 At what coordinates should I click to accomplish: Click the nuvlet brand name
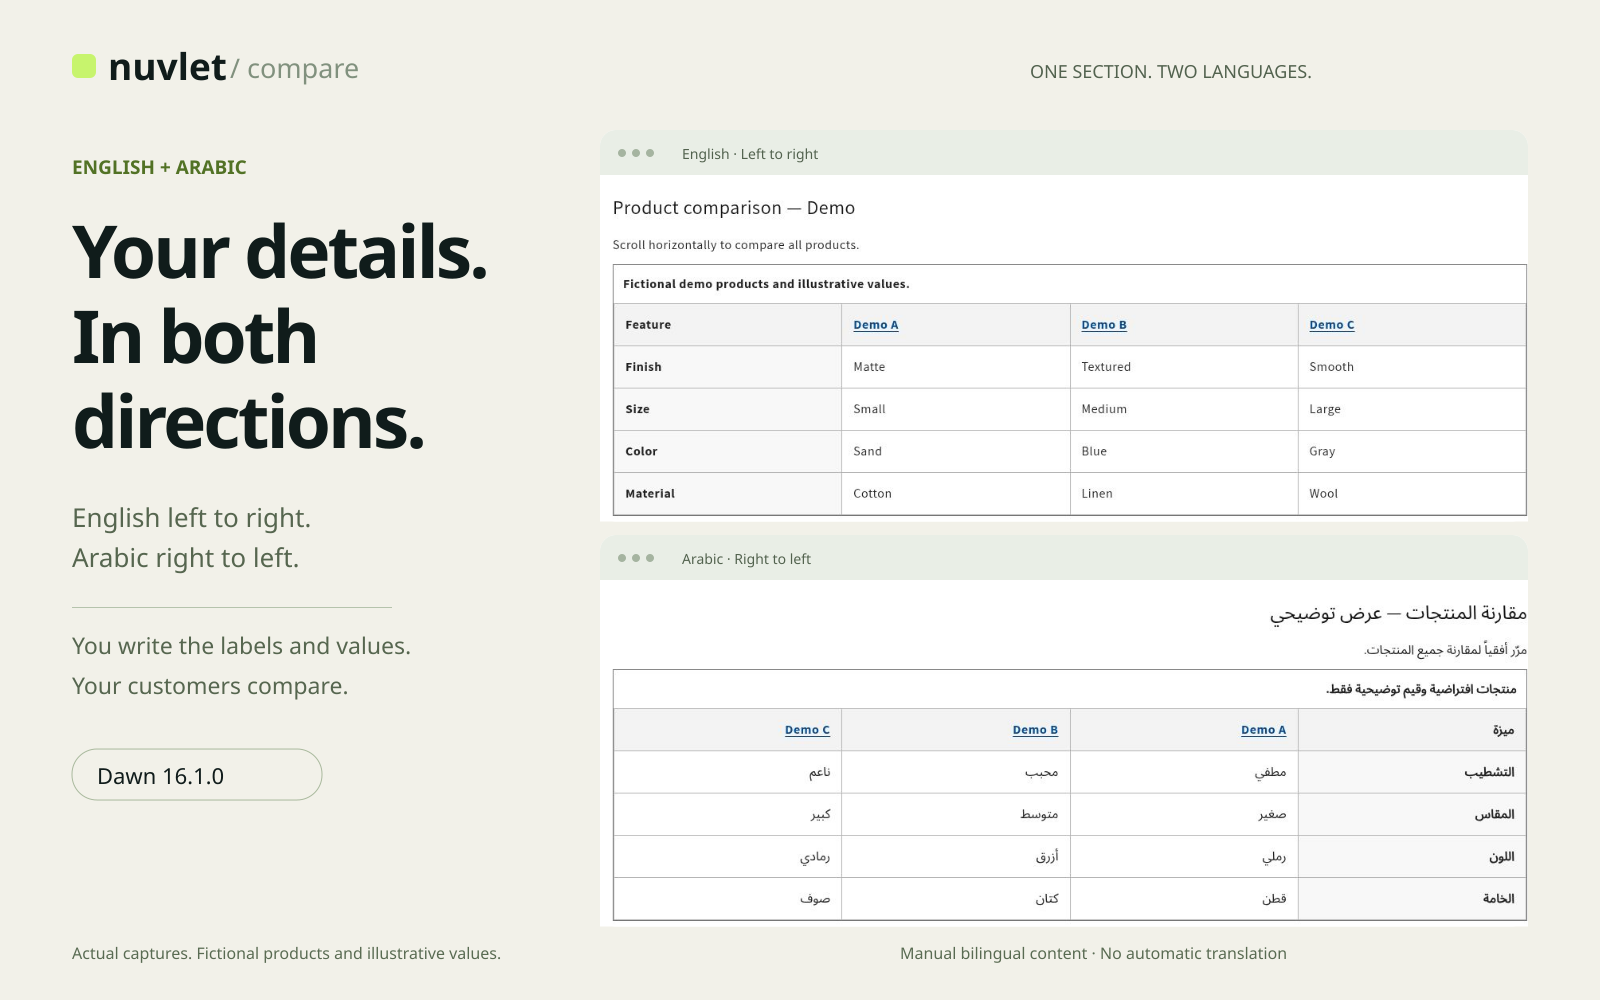(x=167, y=67)
